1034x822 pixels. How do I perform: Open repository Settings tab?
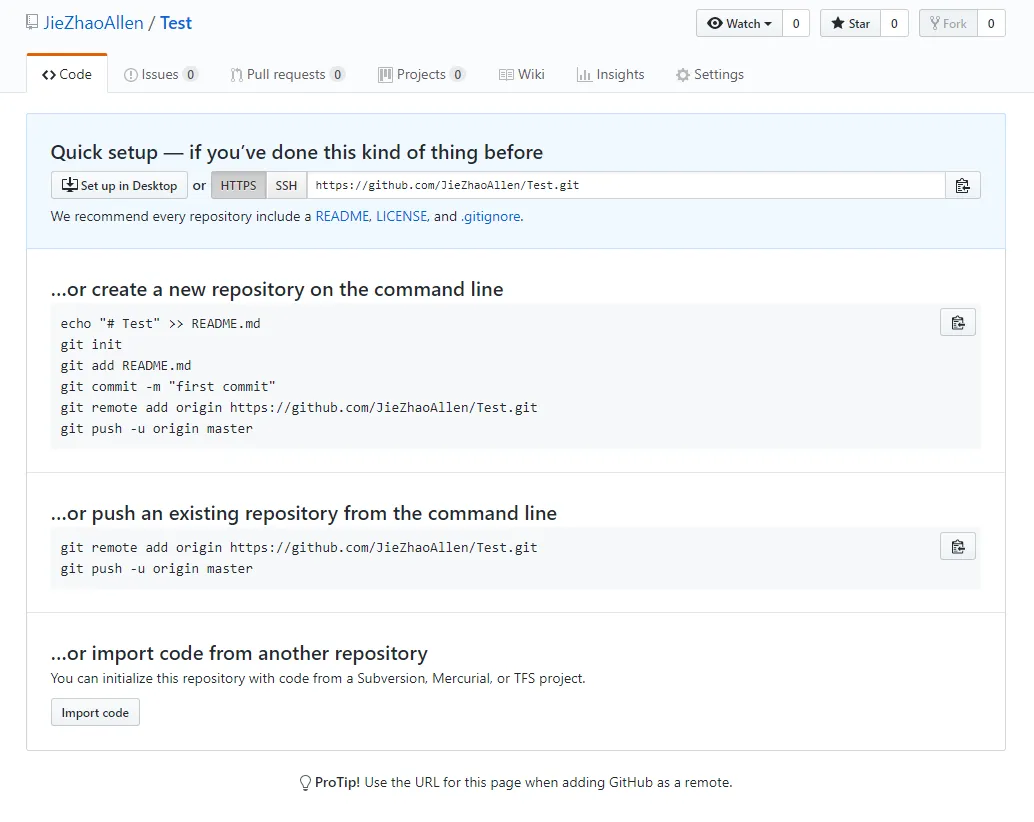coord(709,74)
